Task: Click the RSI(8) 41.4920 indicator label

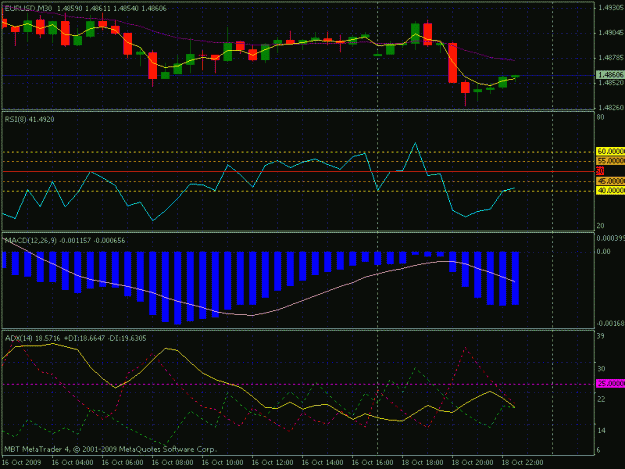Action: (x=29, y=120)
